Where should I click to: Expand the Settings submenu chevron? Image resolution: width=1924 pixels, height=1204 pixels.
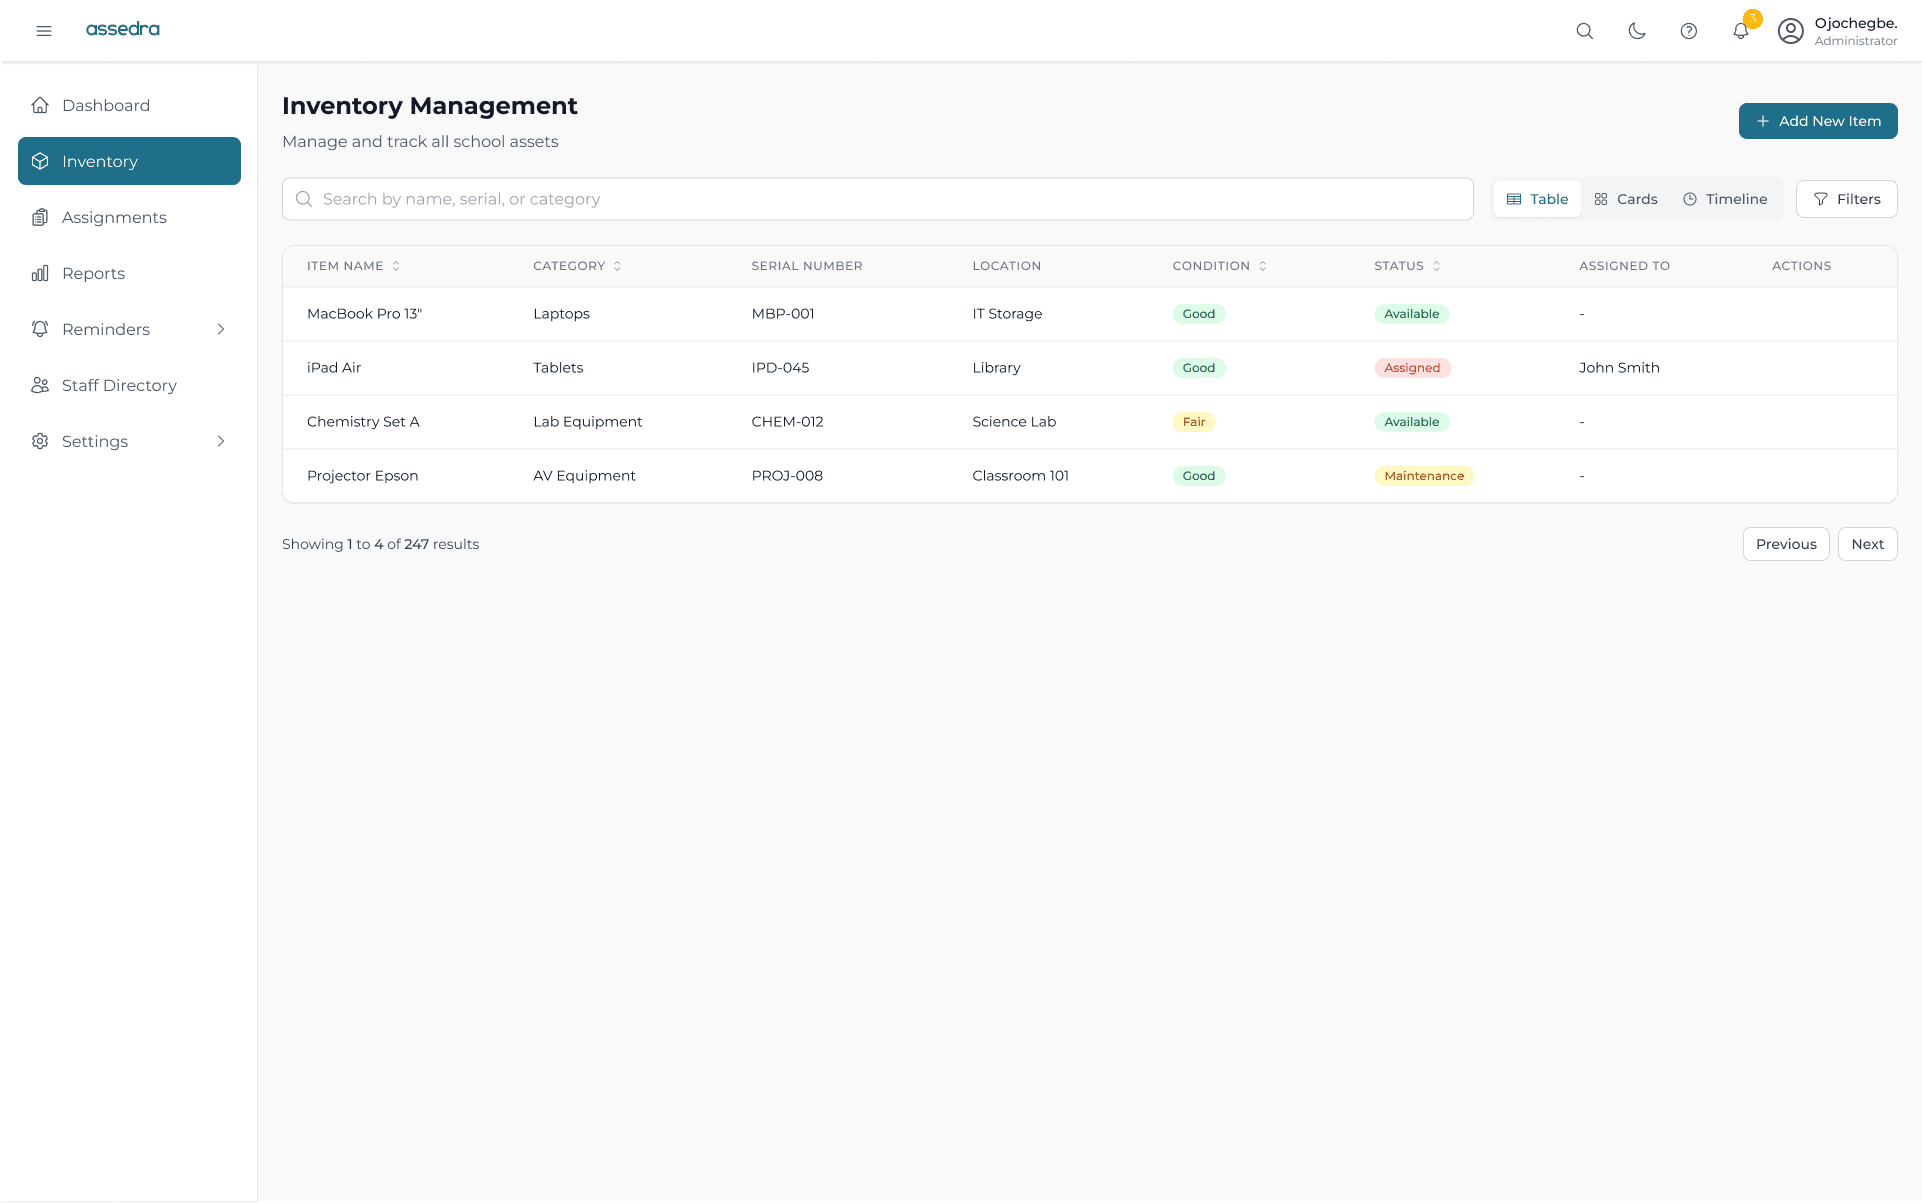click(221, 441)
